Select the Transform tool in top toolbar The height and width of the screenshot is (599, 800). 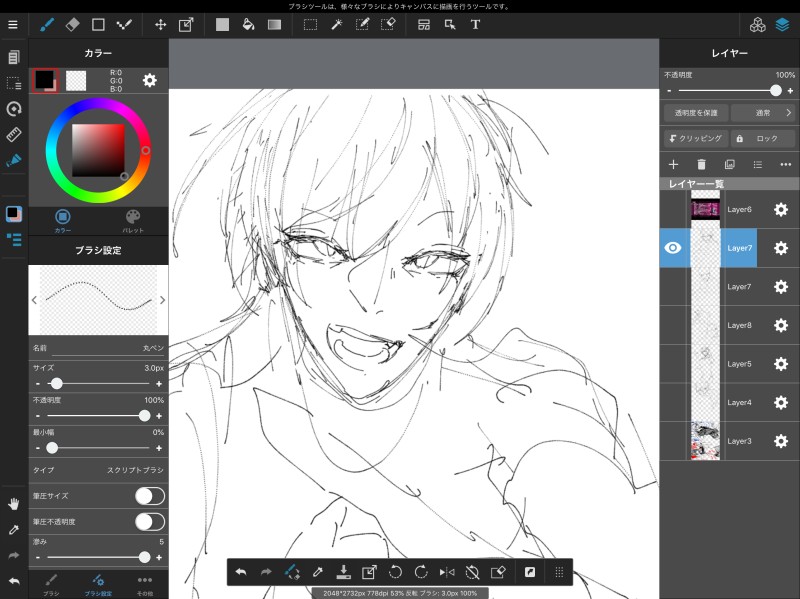tap(186, 24)
